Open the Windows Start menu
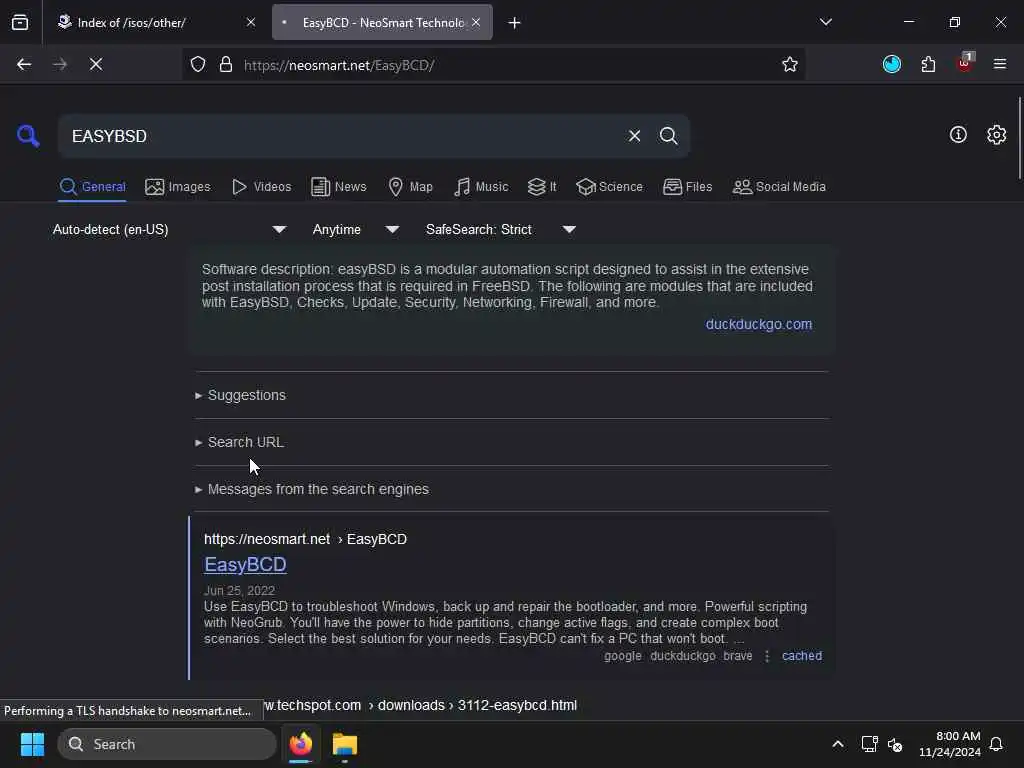 tap(32, 744)
